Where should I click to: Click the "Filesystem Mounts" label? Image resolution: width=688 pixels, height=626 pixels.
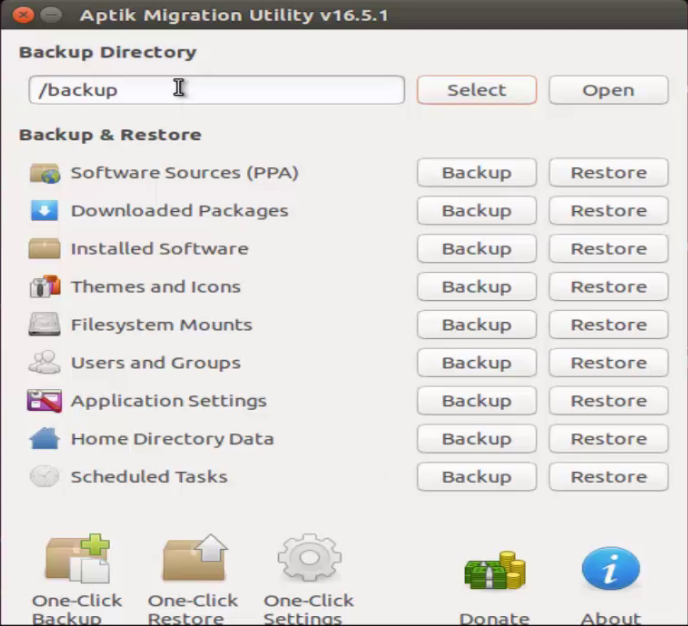(x=161, y=325)
